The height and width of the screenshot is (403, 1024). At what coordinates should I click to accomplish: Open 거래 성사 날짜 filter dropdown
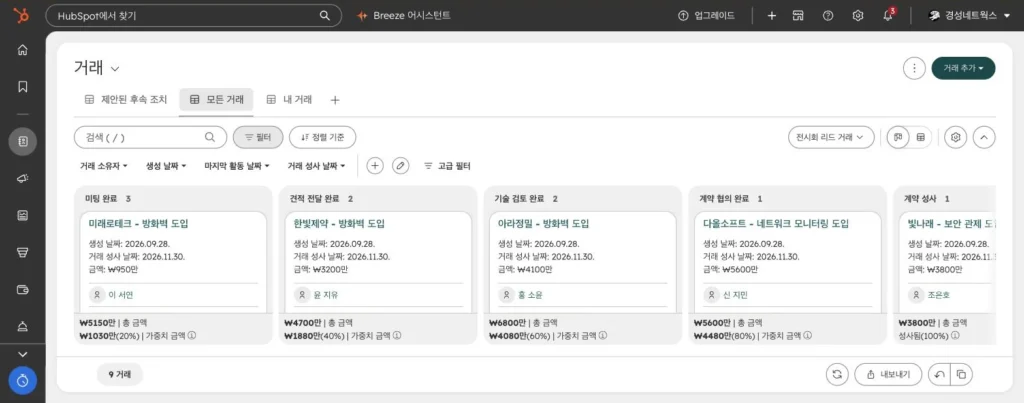(x=316, y=166)
